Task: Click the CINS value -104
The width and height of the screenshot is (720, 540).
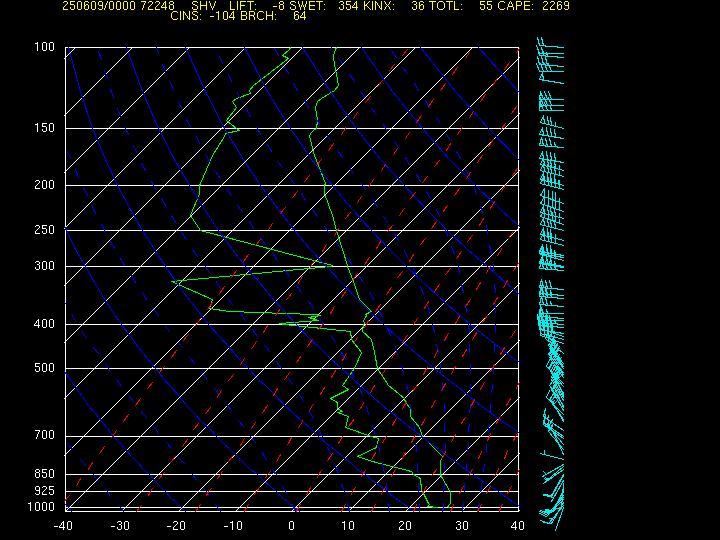Action: 223,16
